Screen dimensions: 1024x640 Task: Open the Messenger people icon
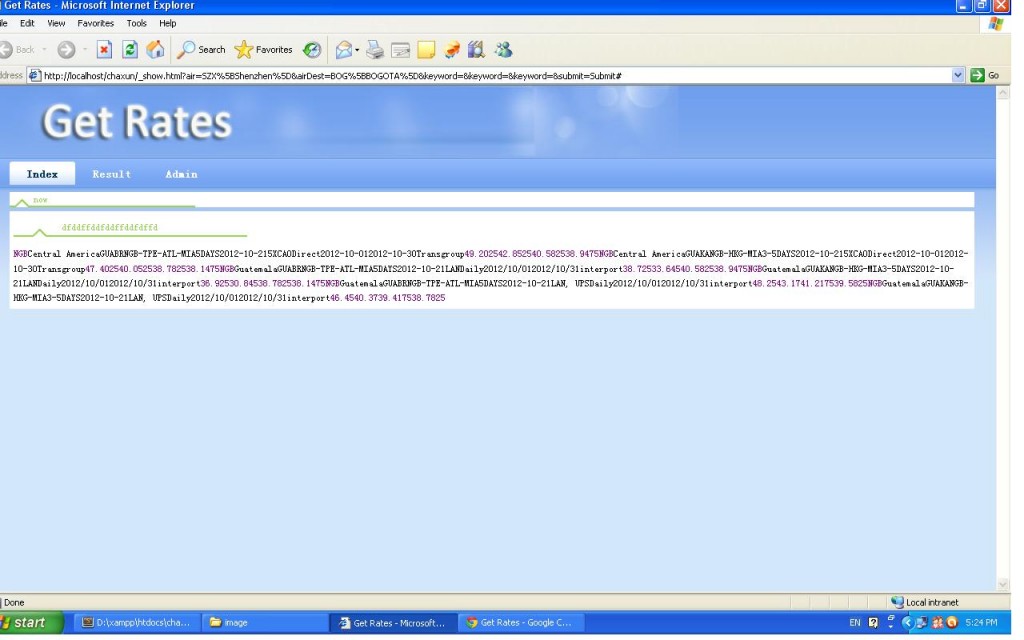[x=503, y=50]
